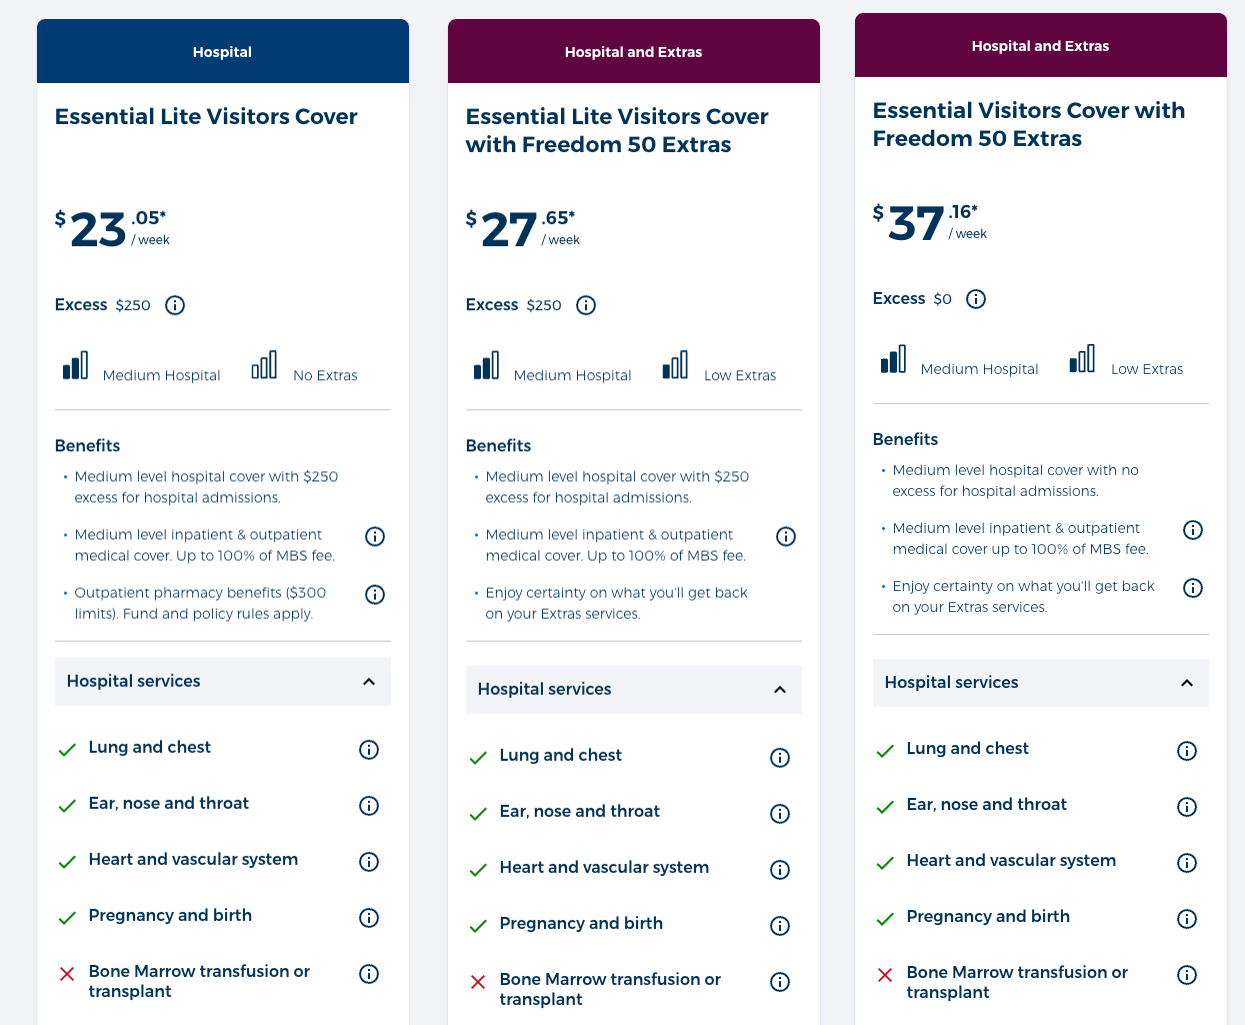1245x1025 pixels.
Task: Open Essential Visitors Cover with Freedom 50 Extras
Action: [1028, 124]
